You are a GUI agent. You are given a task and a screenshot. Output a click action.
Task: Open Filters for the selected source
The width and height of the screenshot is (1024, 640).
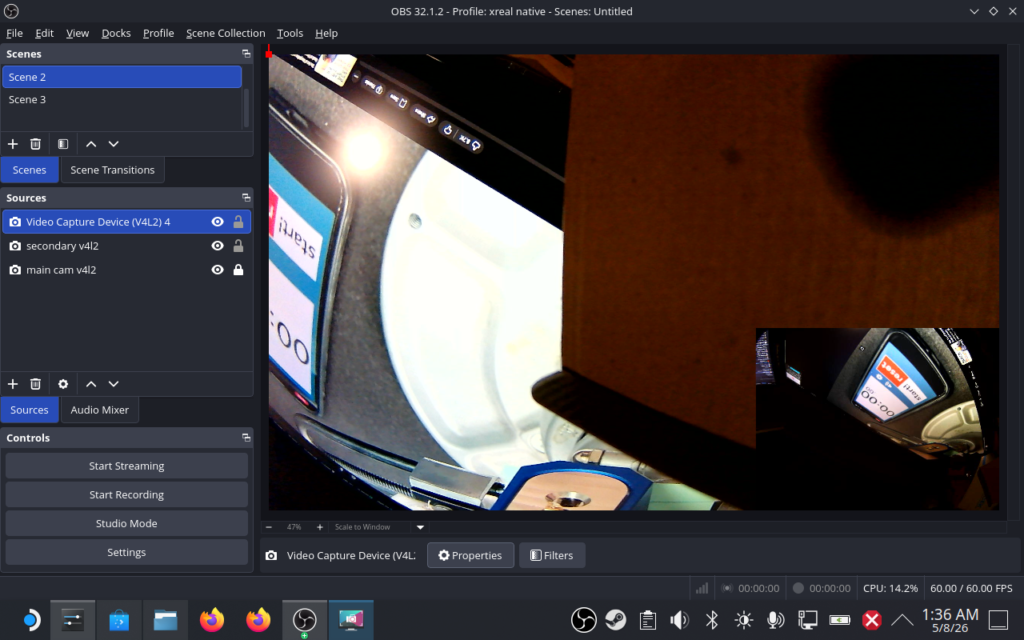[552, 555]
